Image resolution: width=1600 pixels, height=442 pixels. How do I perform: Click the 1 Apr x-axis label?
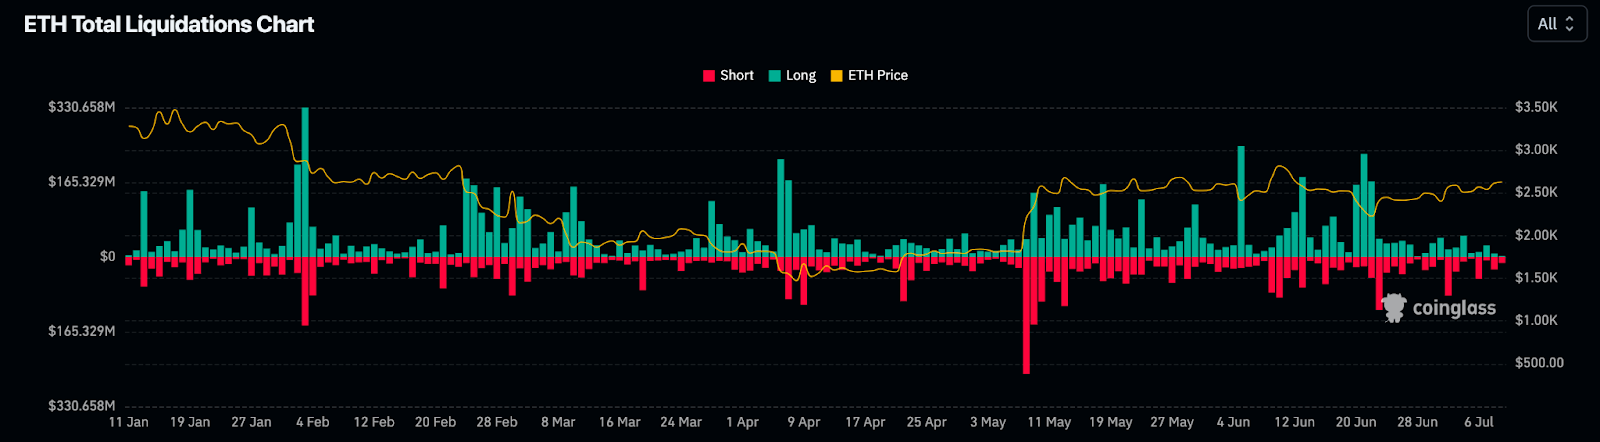[x=742, y=422]
